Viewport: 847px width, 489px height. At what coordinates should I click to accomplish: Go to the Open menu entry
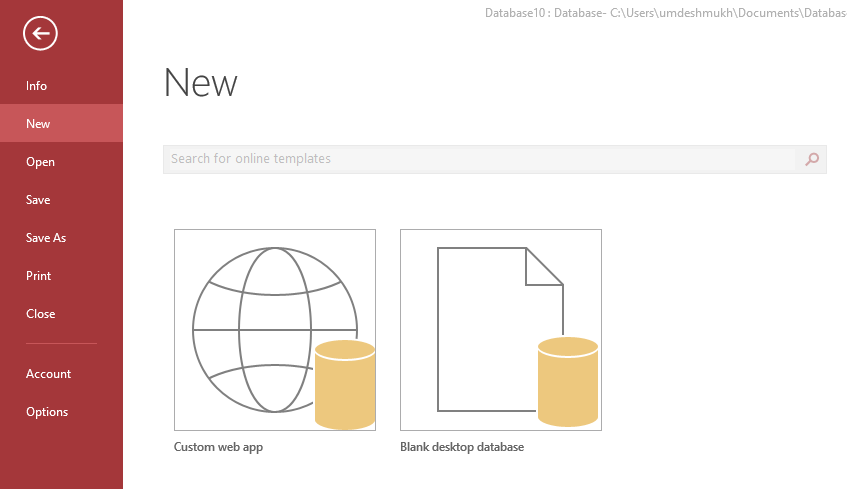pos(62,162)
